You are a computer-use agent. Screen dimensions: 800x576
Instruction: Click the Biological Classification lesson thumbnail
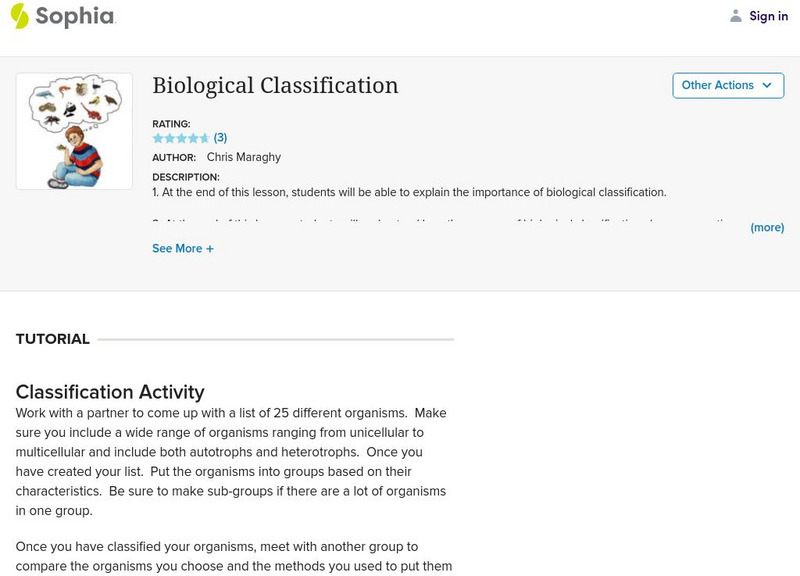[73, 129]
